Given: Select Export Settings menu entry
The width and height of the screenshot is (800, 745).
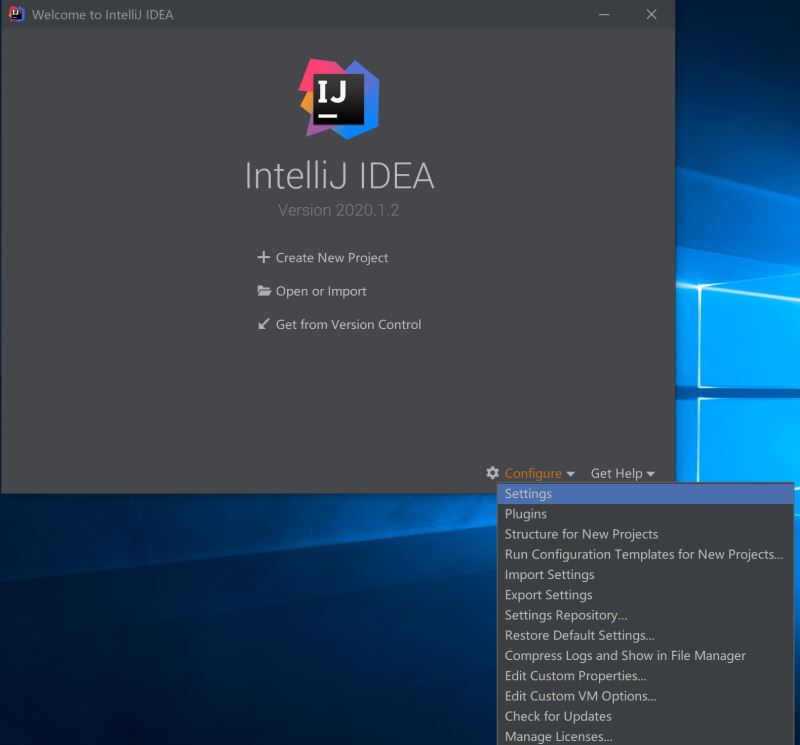Looking at the screenshot, I should 548,595.
